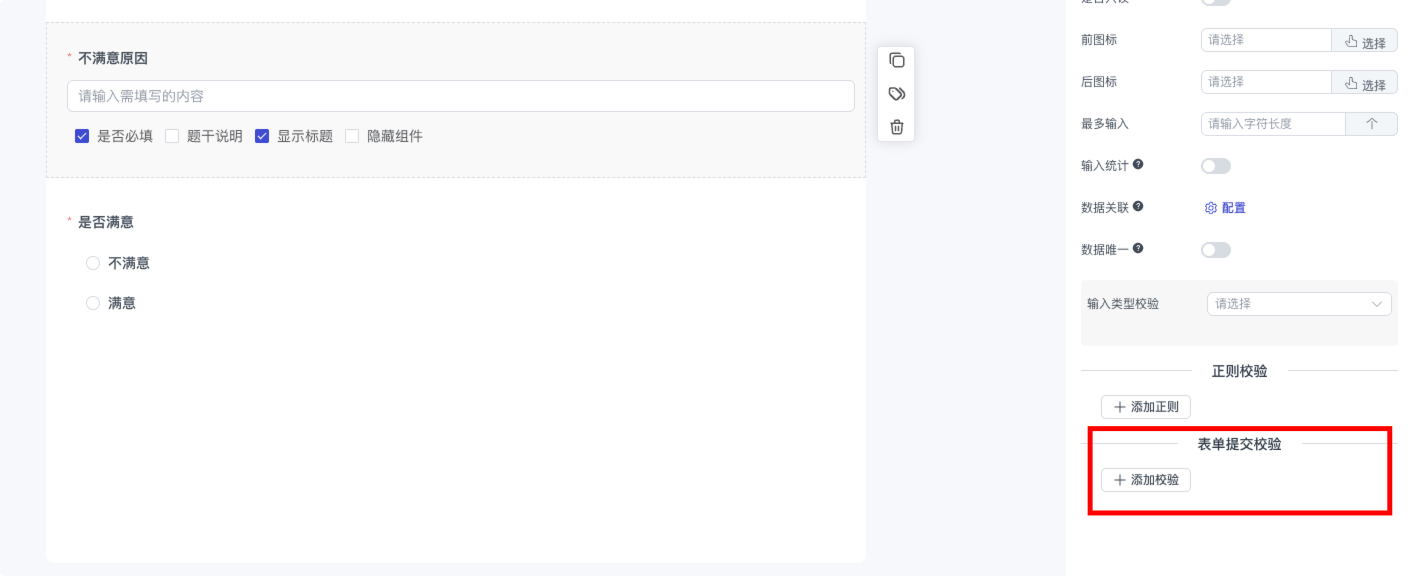Image resolution: width=1415 pixels, height=576 pixels.
Task: Click the copy component icon
Action: (896, 60)
